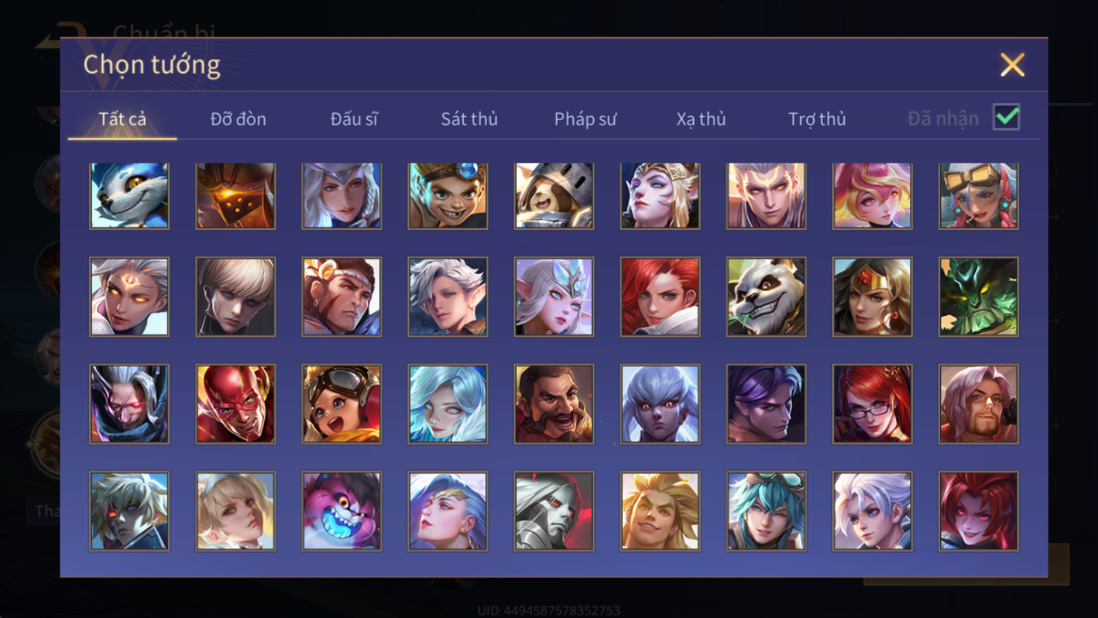The height and width of the screenshot is (618, 1098).
Task: Select the green horned monster hero
Action: pos(978,297)
